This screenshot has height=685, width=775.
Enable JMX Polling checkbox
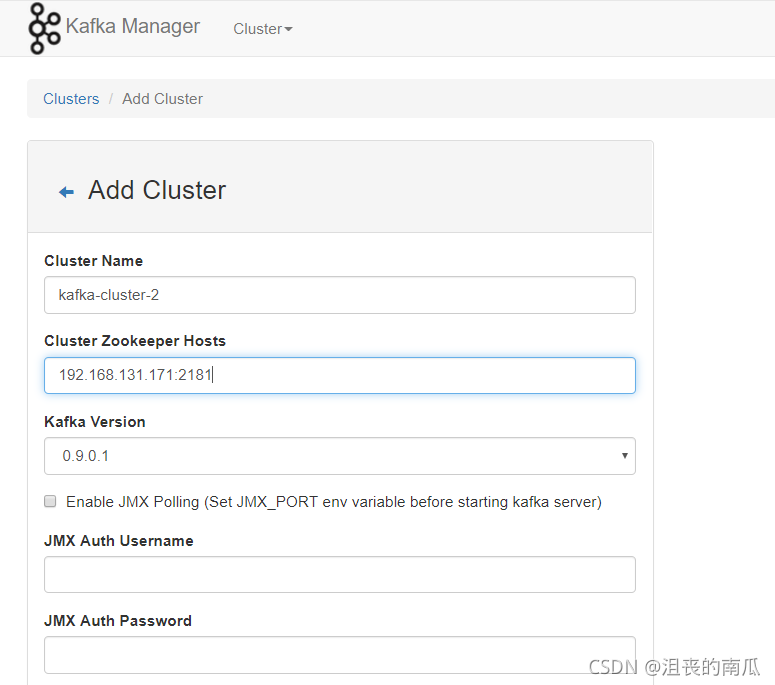(x=50, y=502)
